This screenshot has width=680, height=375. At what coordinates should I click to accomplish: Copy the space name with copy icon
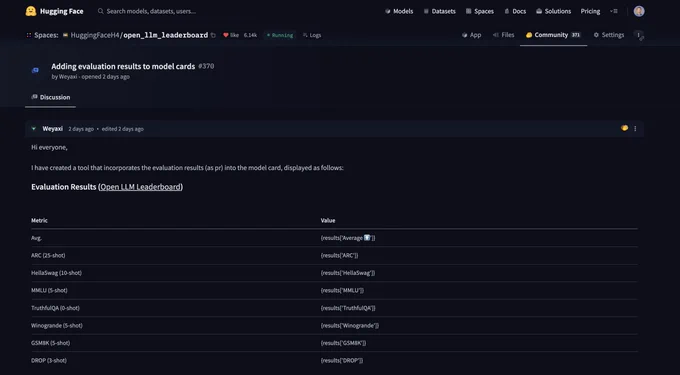(213, 35)
